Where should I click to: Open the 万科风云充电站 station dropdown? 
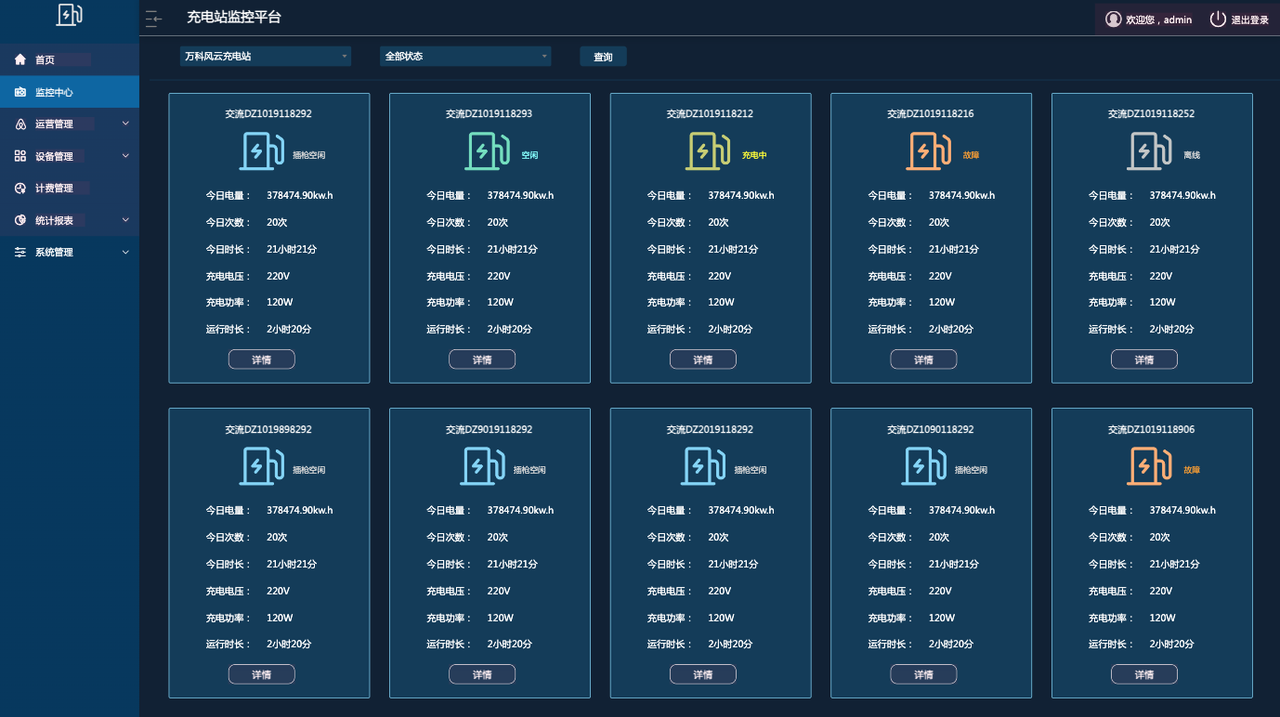[x=266, y=56]
